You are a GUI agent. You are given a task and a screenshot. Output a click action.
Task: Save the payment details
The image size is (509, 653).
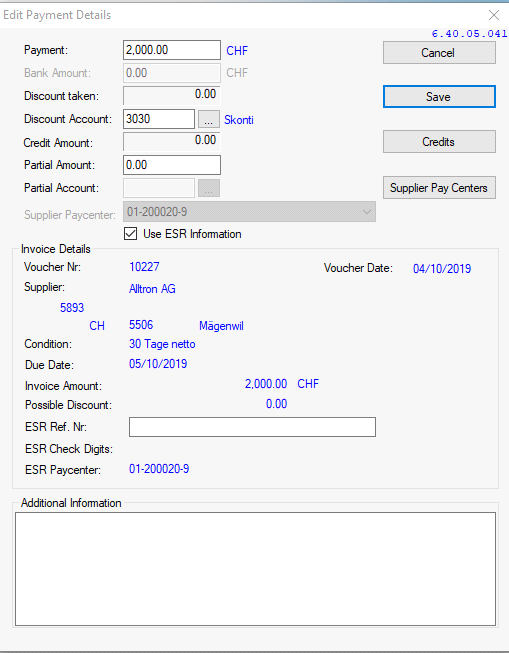[439, 97]
